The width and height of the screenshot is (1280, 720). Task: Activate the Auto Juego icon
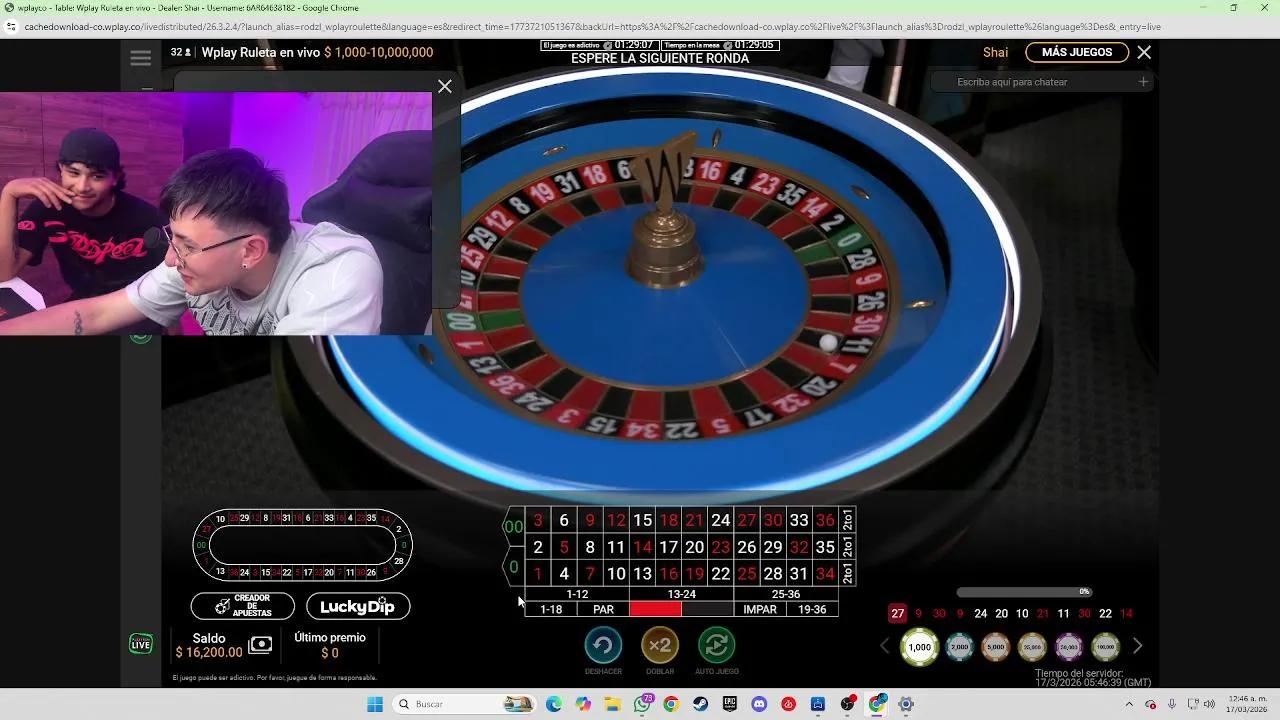pos(716,645)
